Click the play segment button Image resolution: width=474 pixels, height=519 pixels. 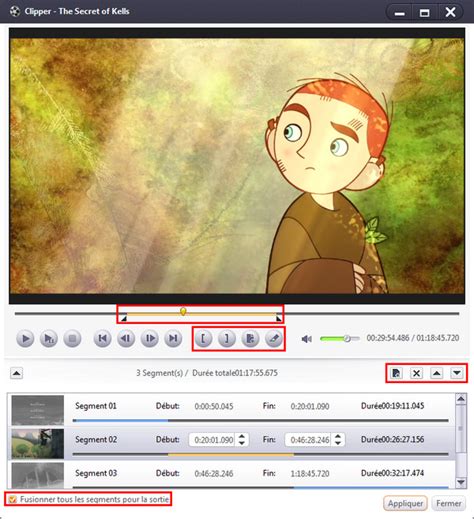tap(49, 339)
